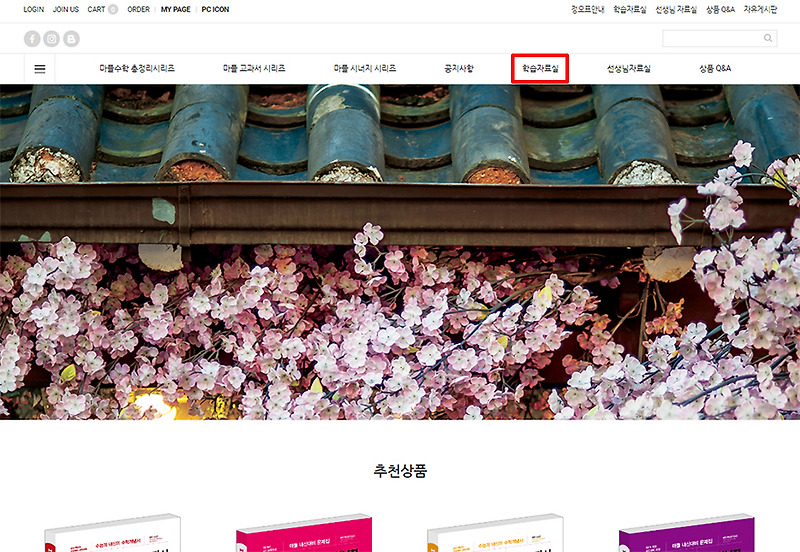Select 마플 교과서 시리즈 menu item
Image resolution: width=800 pixels, height=552 pixels.
click(254, 68)
